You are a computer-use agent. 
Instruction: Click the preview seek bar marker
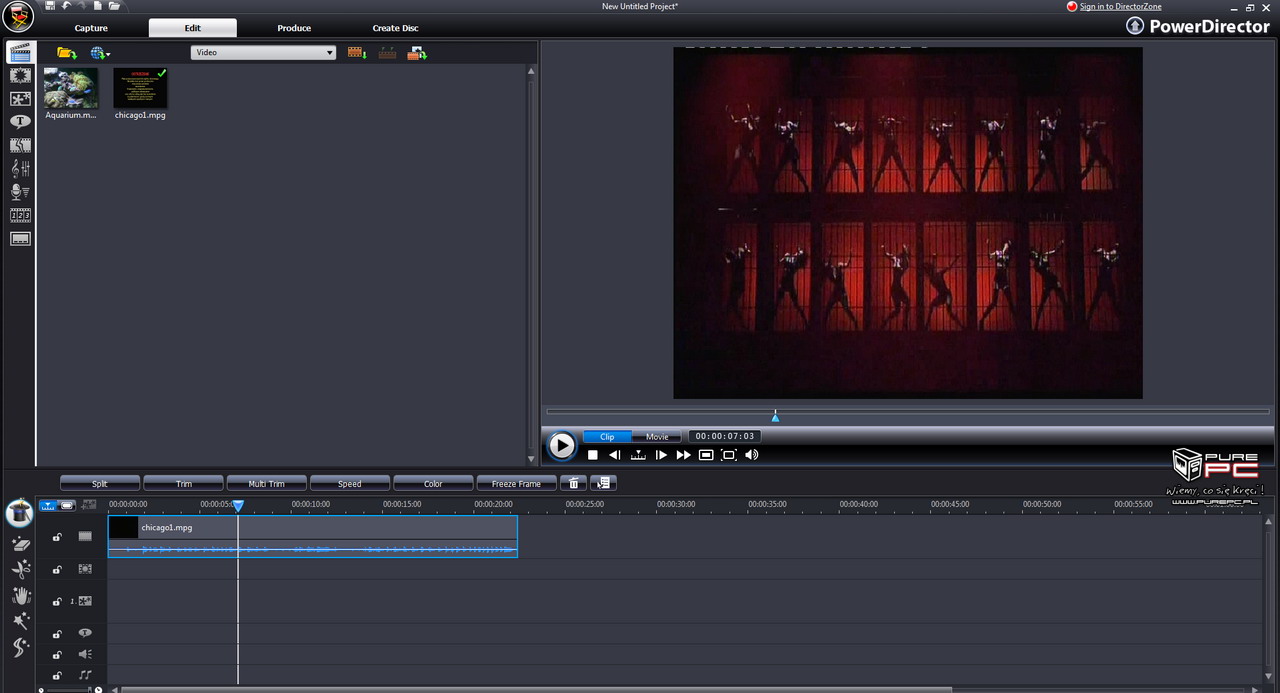(x=775, y=415)
